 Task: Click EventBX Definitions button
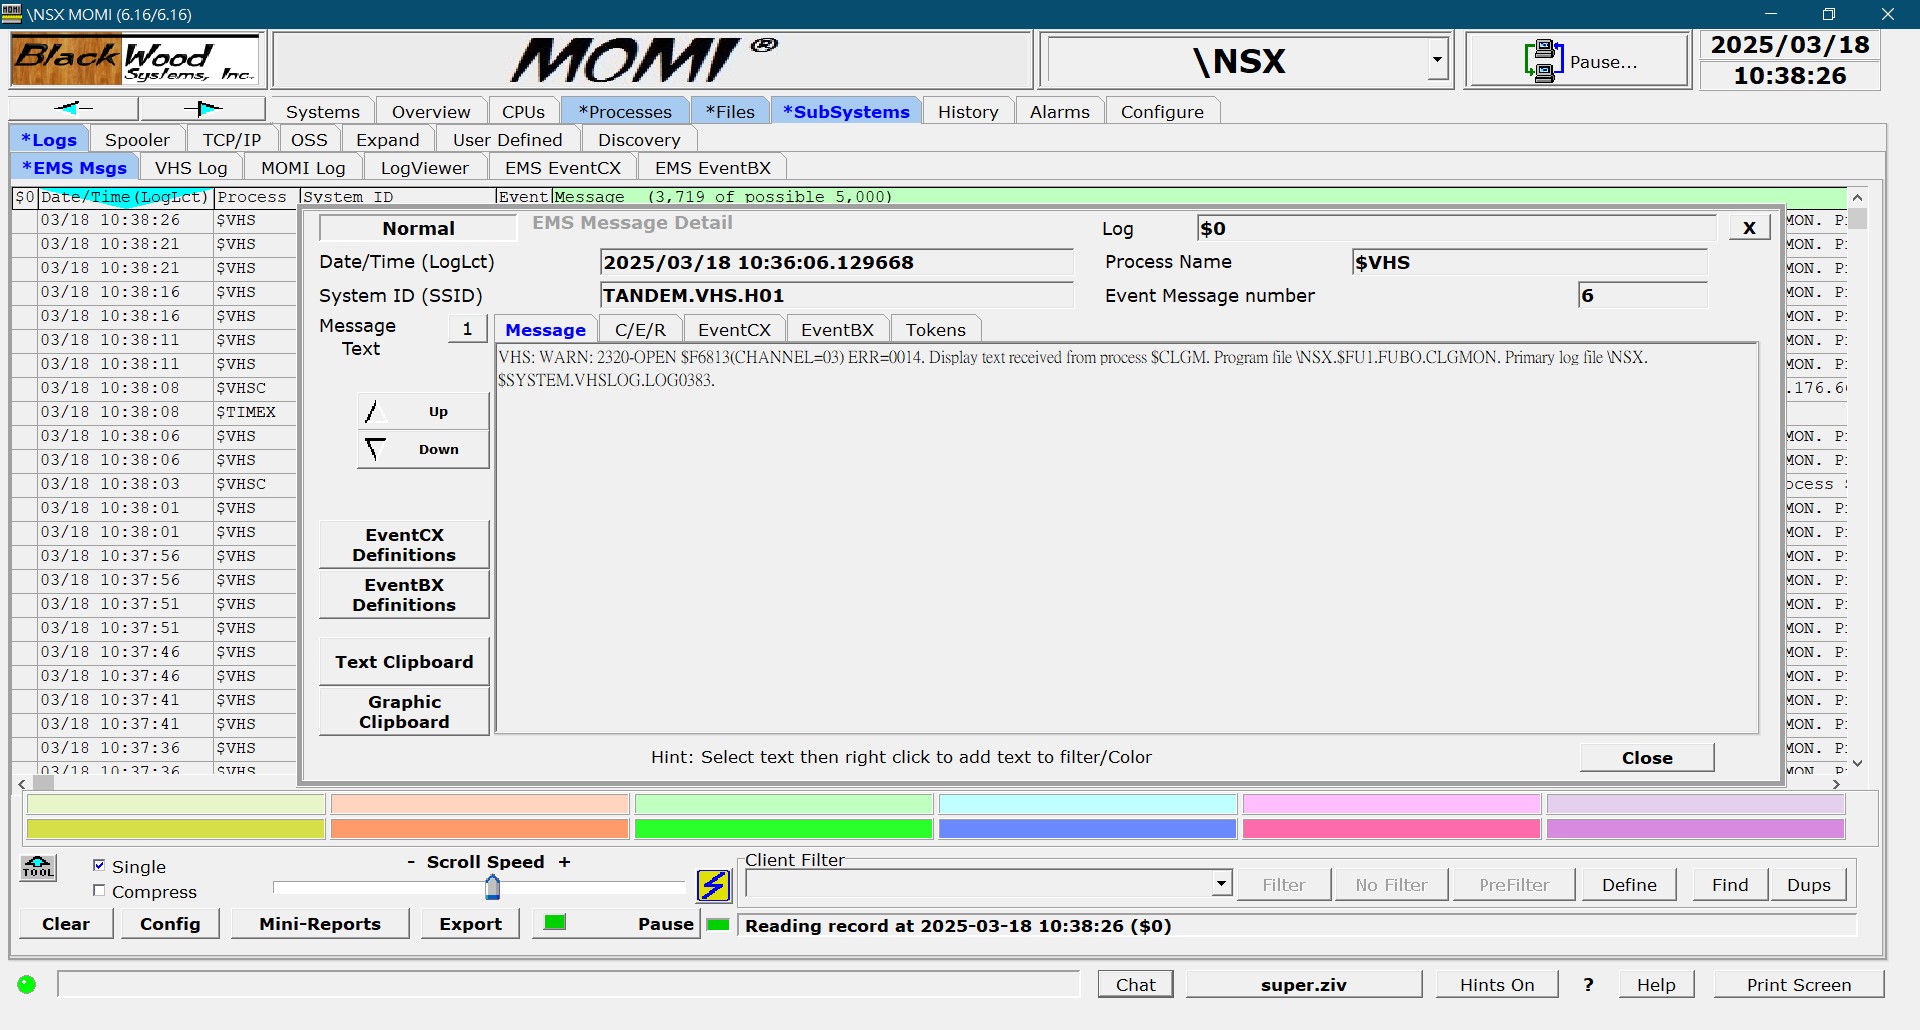click(x=404, y=594)
